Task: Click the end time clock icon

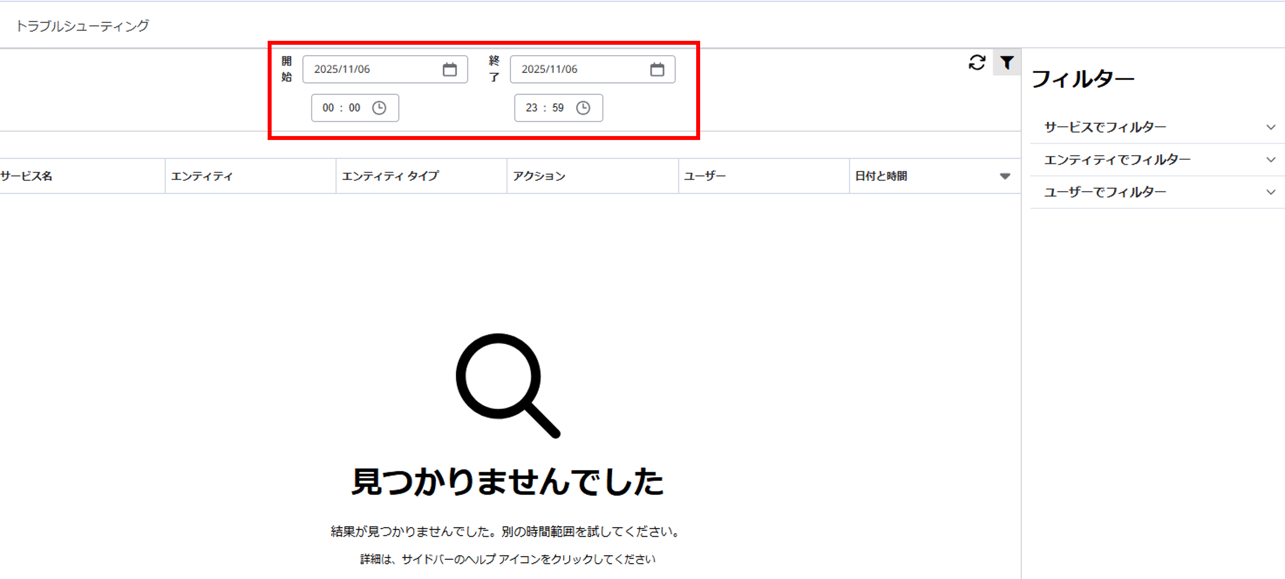Action: [583, 108]
